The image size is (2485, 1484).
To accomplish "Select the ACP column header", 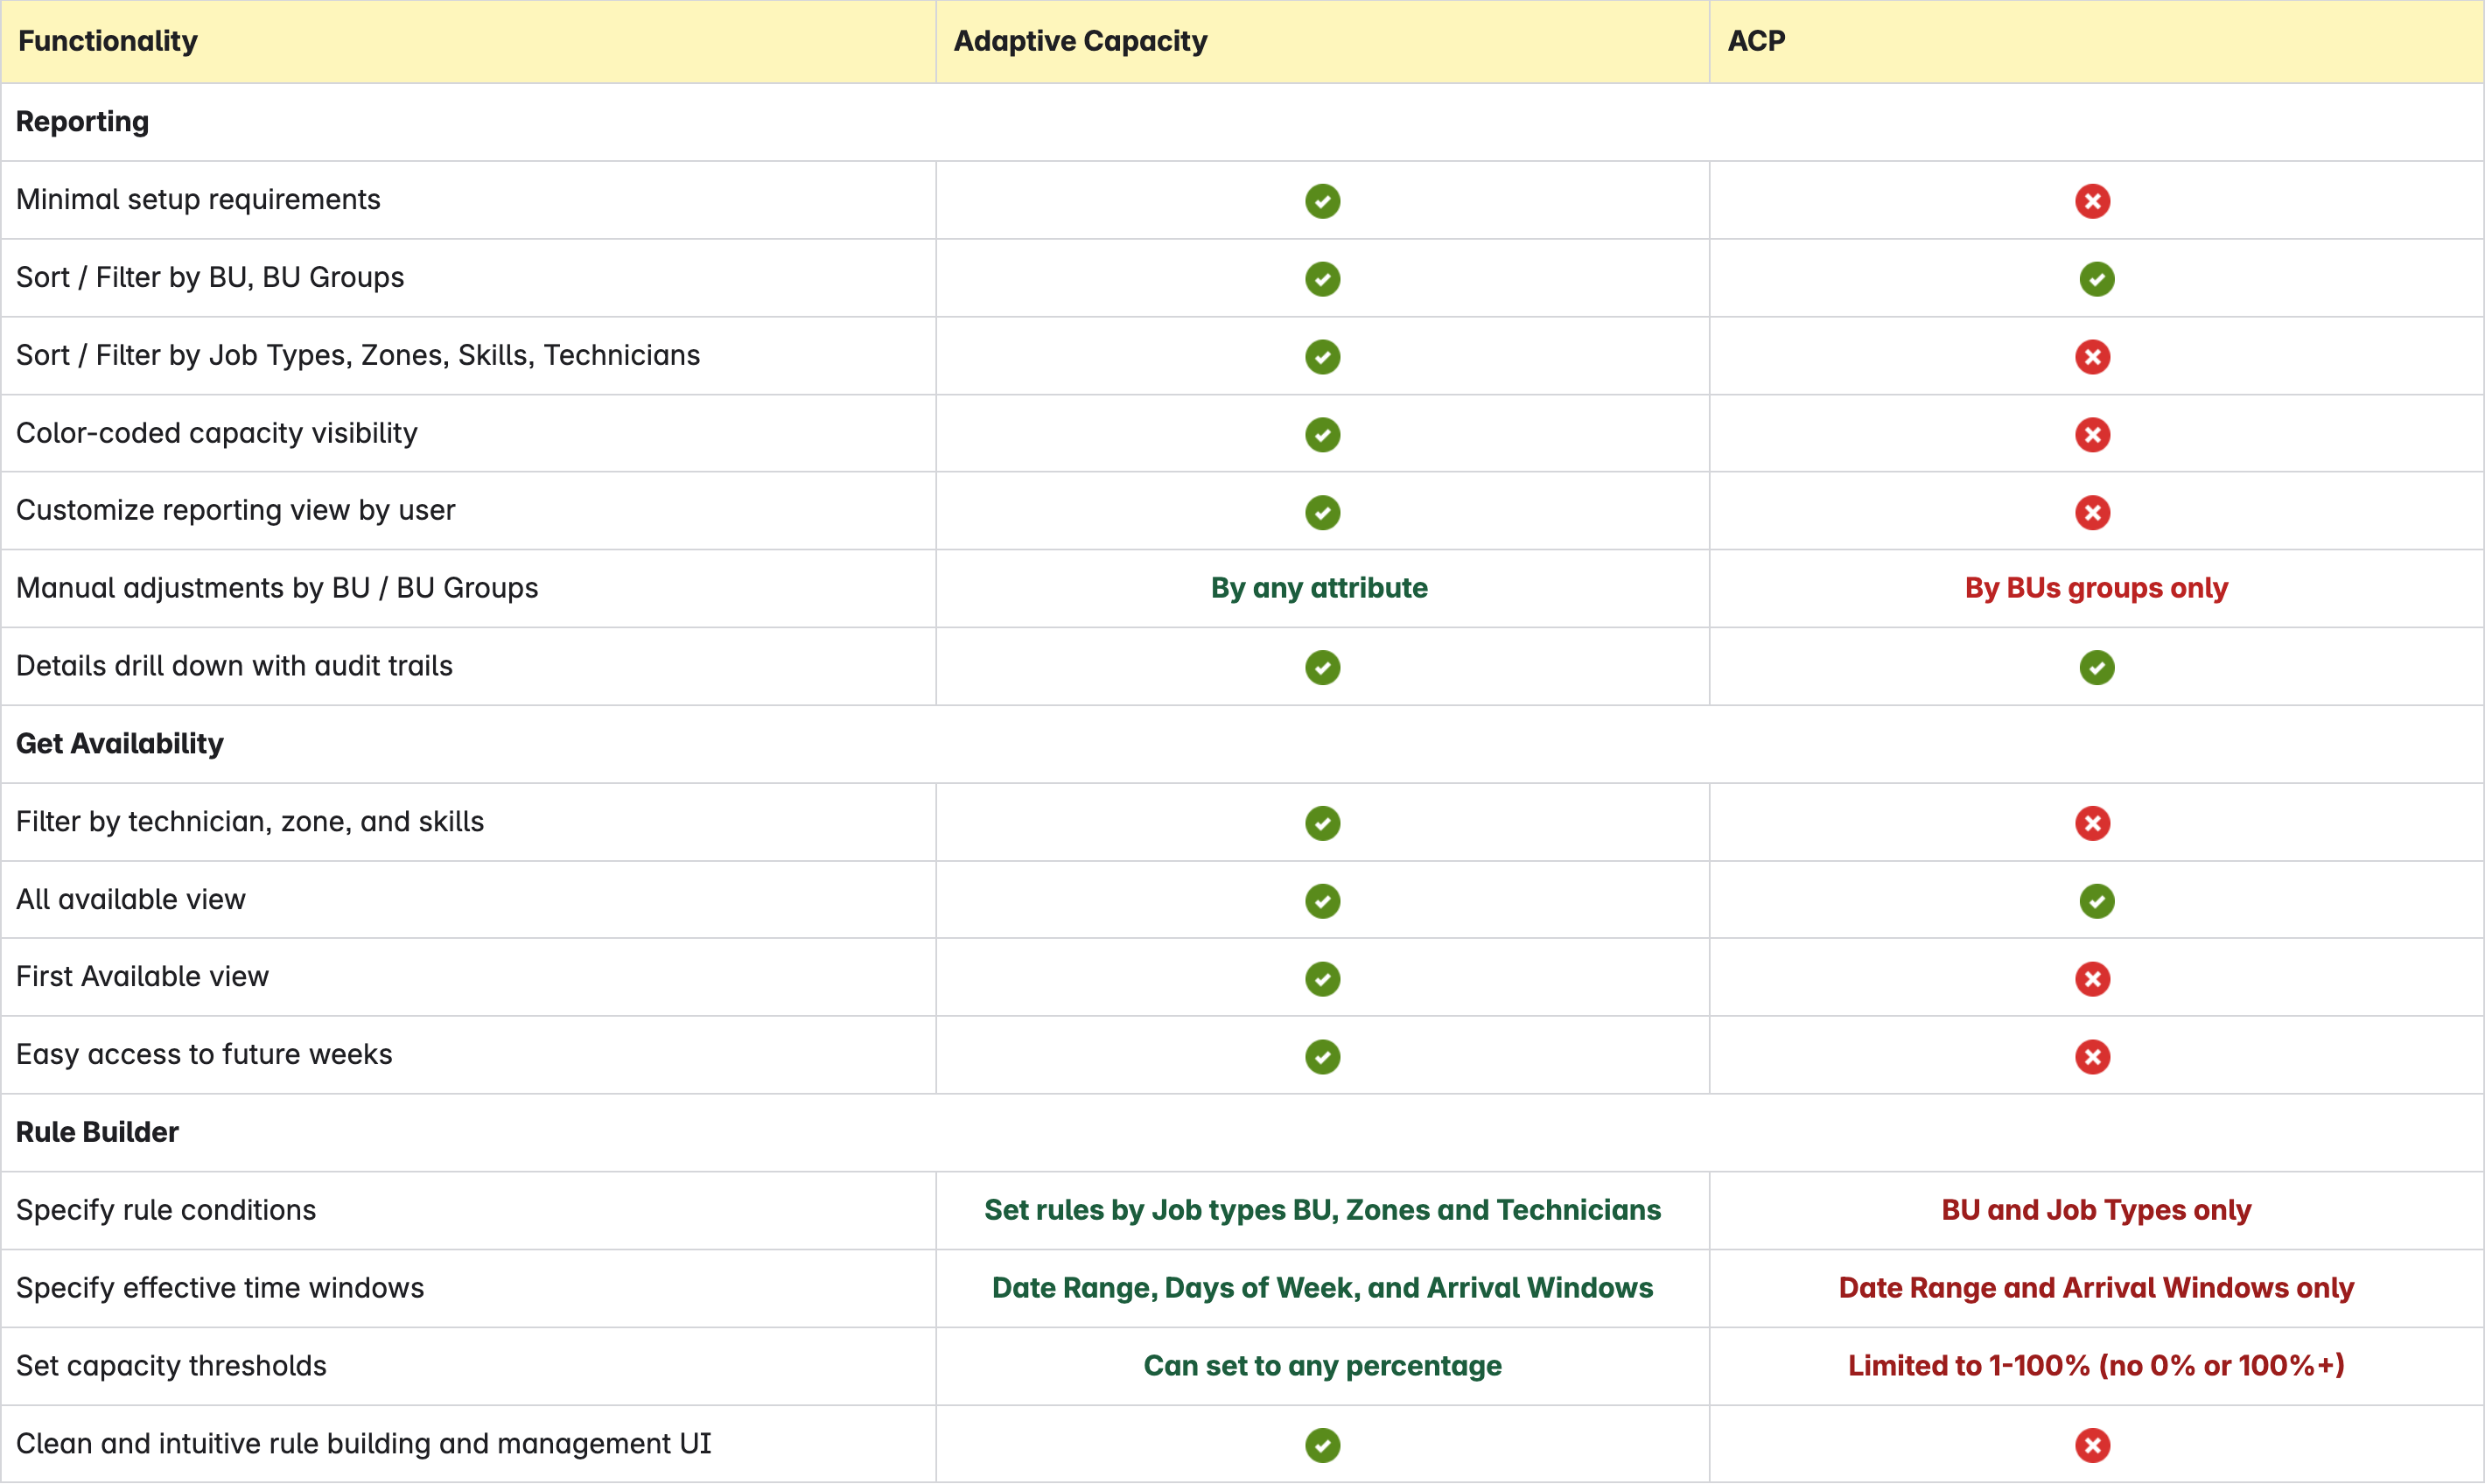I will coord(1756,41).
